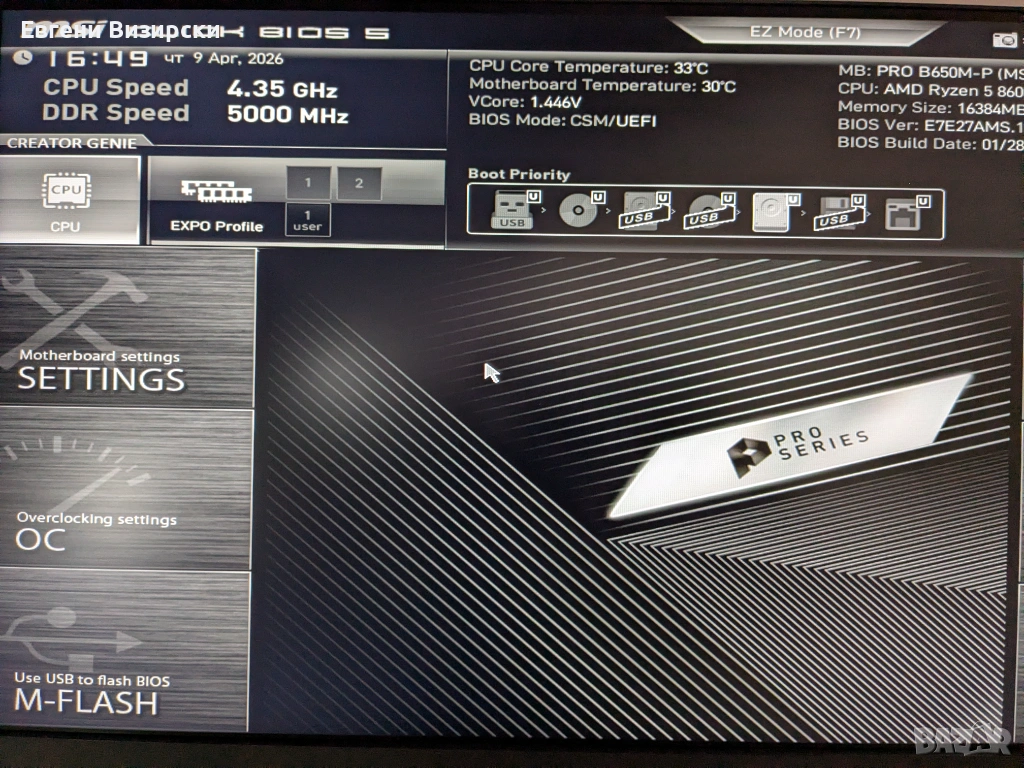Select internal hard drive boot device
Image resolution: width=1024 pixels, height=768 pixels.
coord(775,212)
